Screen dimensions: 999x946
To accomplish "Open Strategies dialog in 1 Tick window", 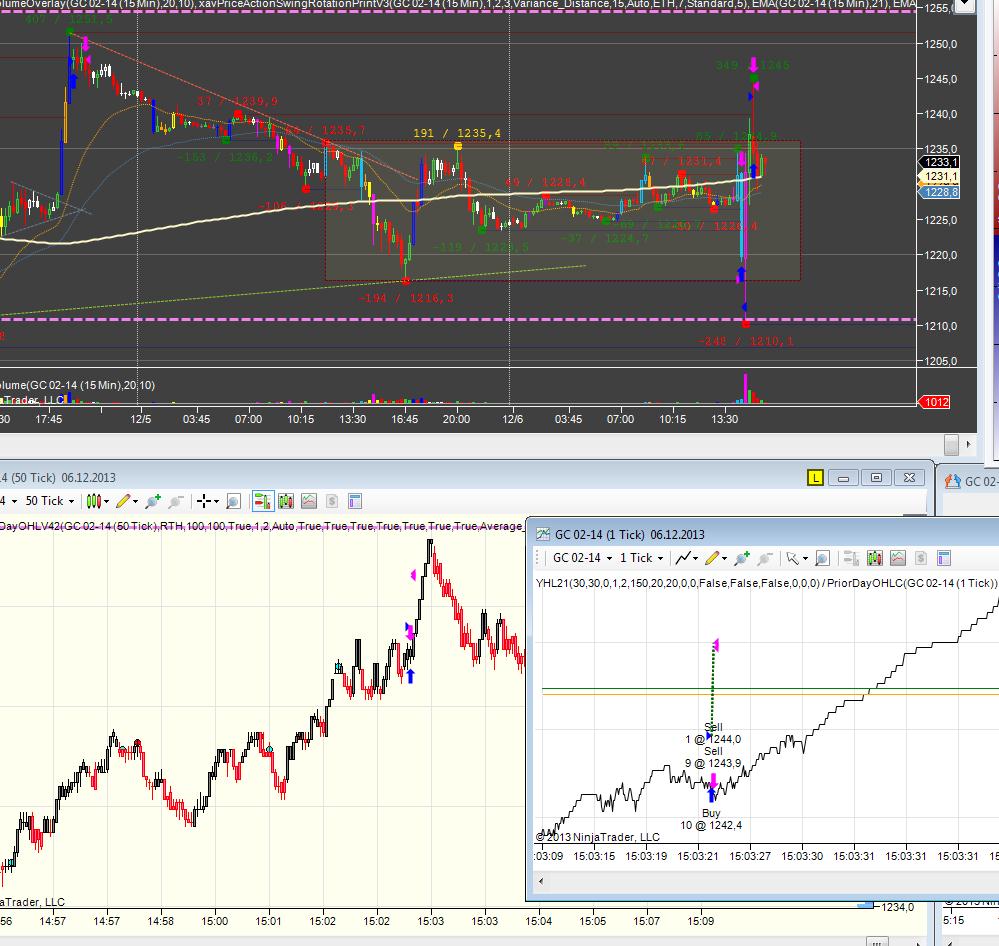I will 921,559.
